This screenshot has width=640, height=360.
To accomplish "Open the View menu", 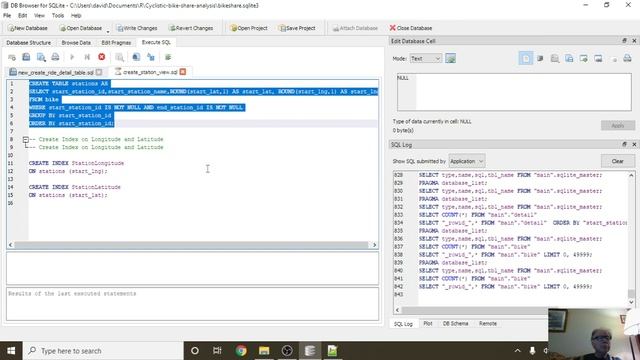I will coord(39,16).
